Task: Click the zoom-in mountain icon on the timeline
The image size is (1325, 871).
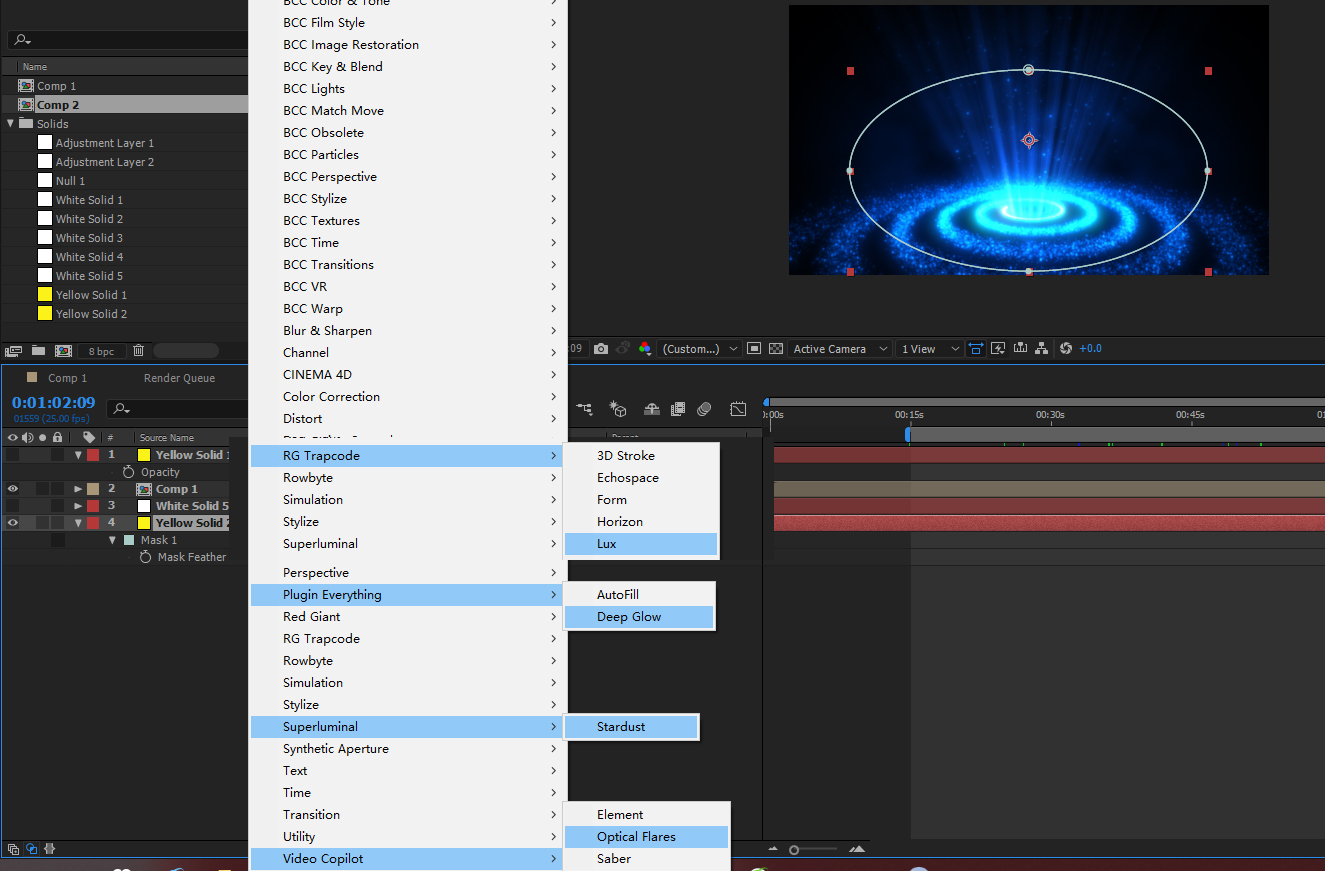Action: click(x=857, y=849)
